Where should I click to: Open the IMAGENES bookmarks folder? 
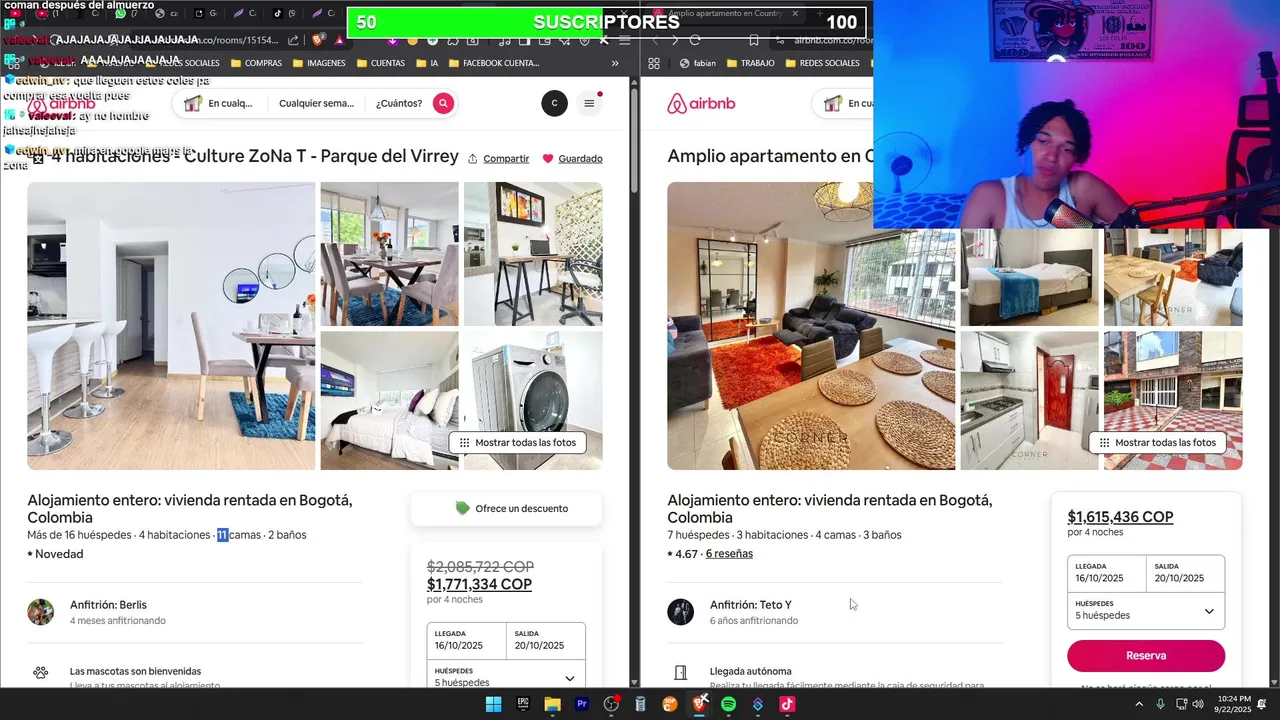pyautogui.click(x=318, y=63)
